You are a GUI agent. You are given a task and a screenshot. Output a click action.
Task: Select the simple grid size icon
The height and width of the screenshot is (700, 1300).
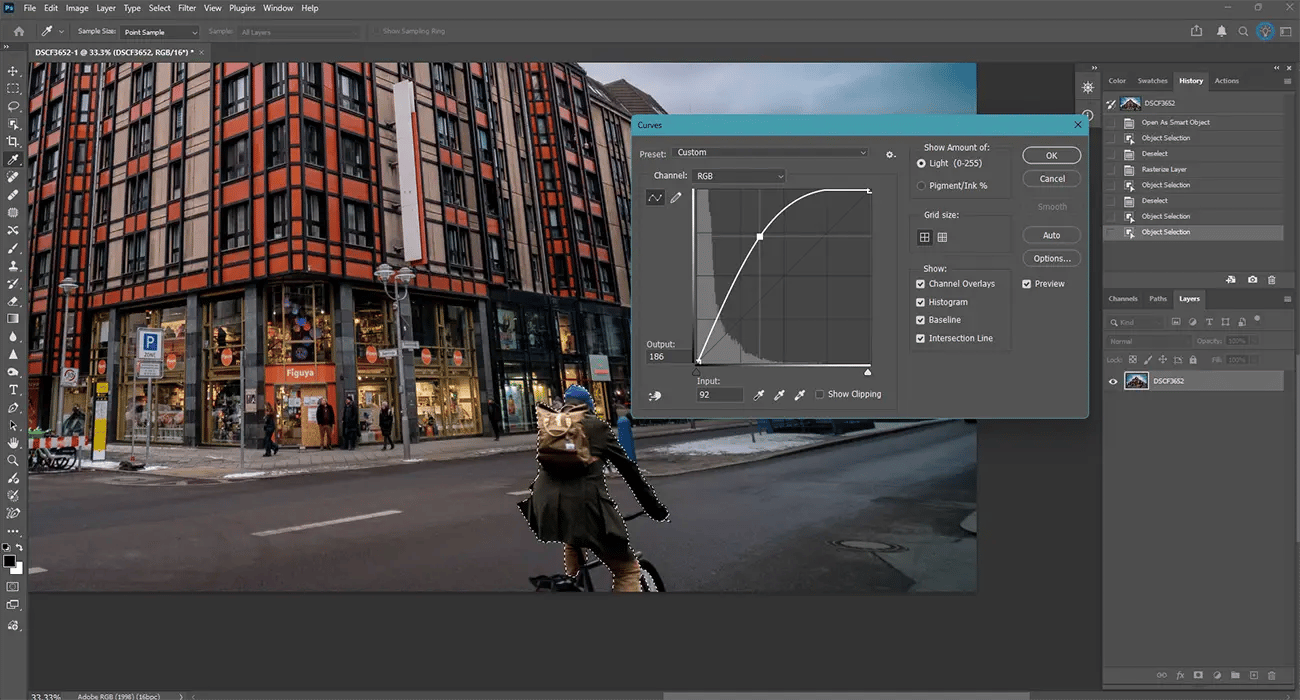(x=924, y=237)
